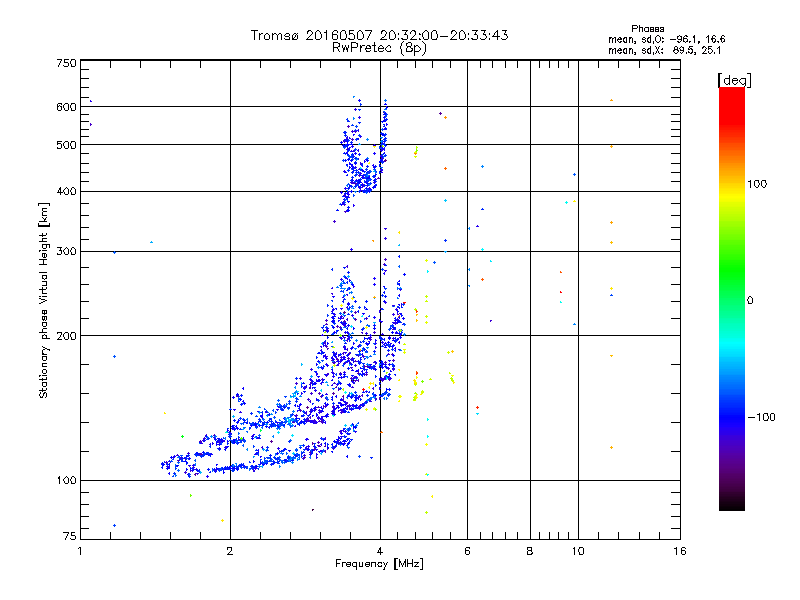Pick the green region of the colorbar

point(732,270)
